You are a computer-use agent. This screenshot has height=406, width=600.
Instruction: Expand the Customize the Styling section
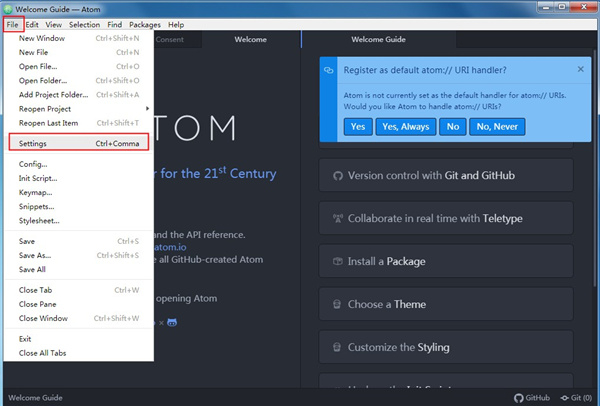point(446,347)
